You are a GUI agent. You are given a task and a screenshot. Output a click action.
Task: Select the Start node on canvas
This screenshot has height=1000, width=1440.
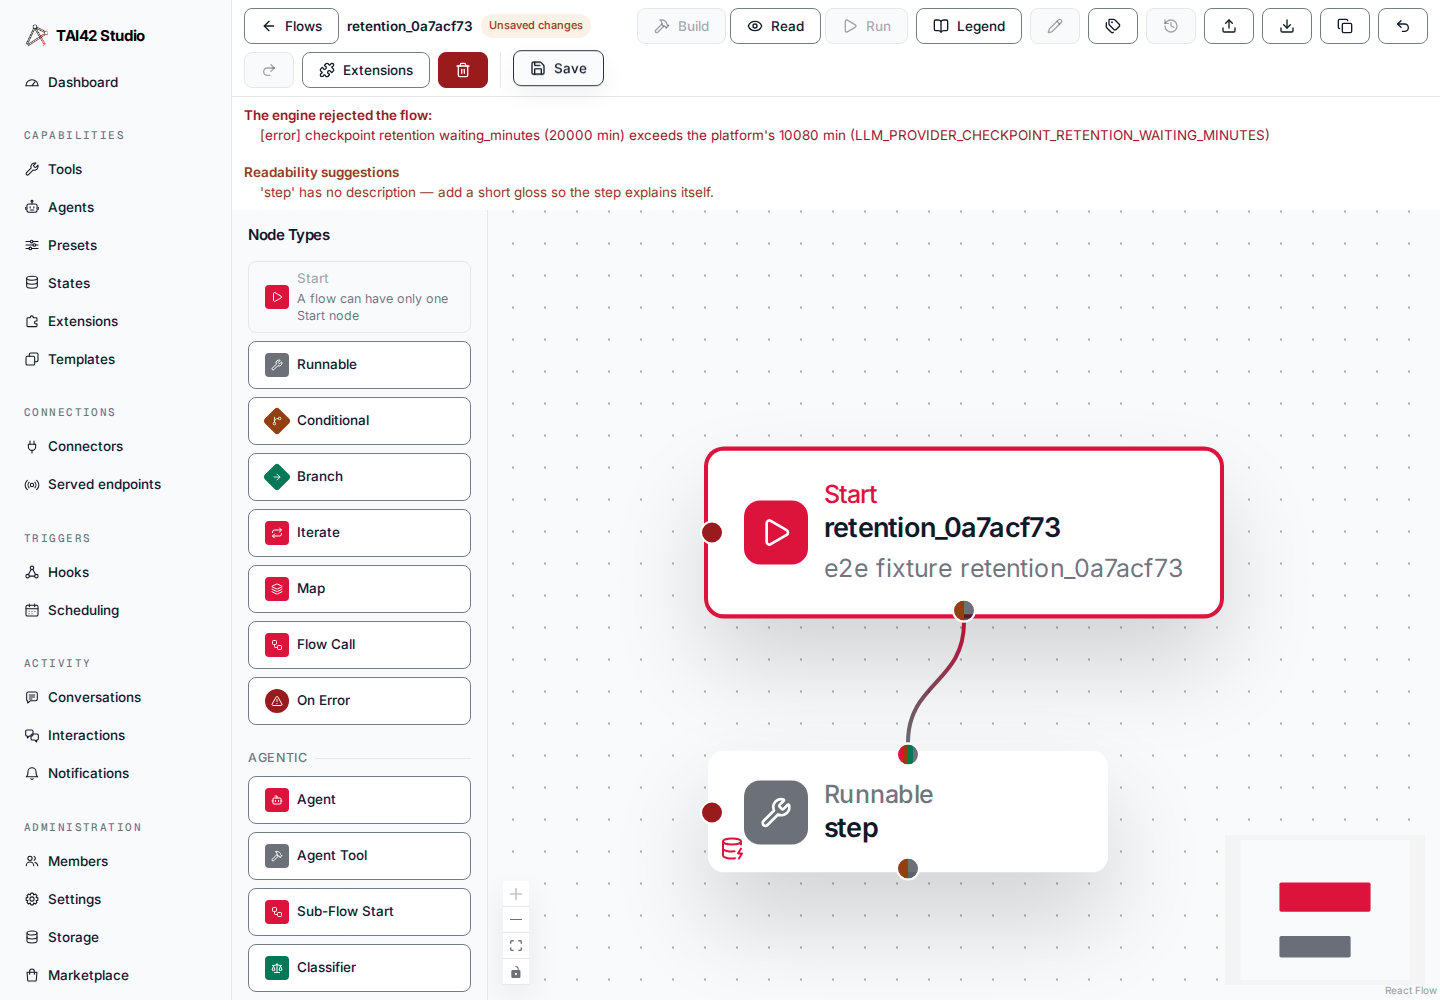(964, 532)
